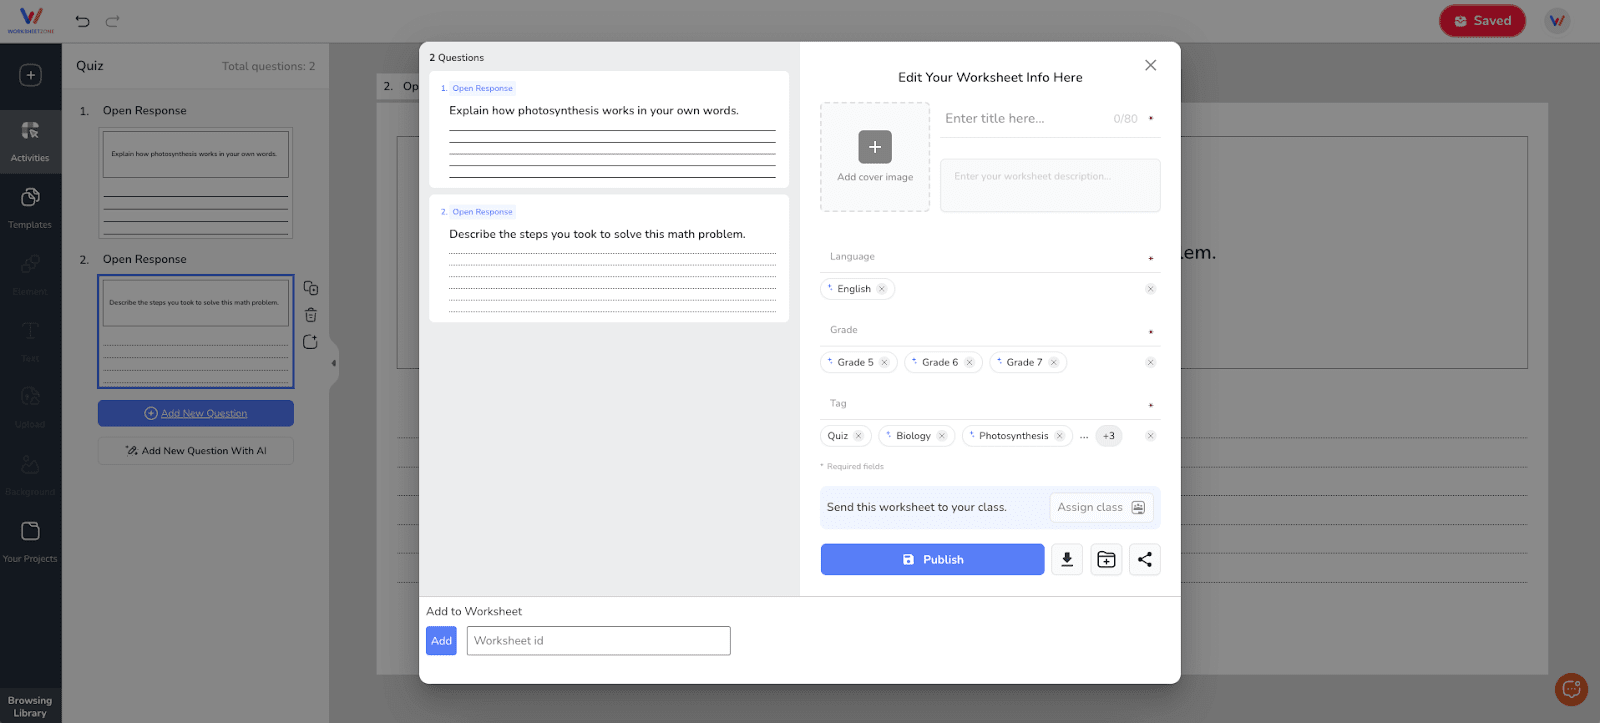Image resolution: width=1600 pixels, height=723 pixels.
Task: Focus the Worksheet id input
Action: [599, 641]
